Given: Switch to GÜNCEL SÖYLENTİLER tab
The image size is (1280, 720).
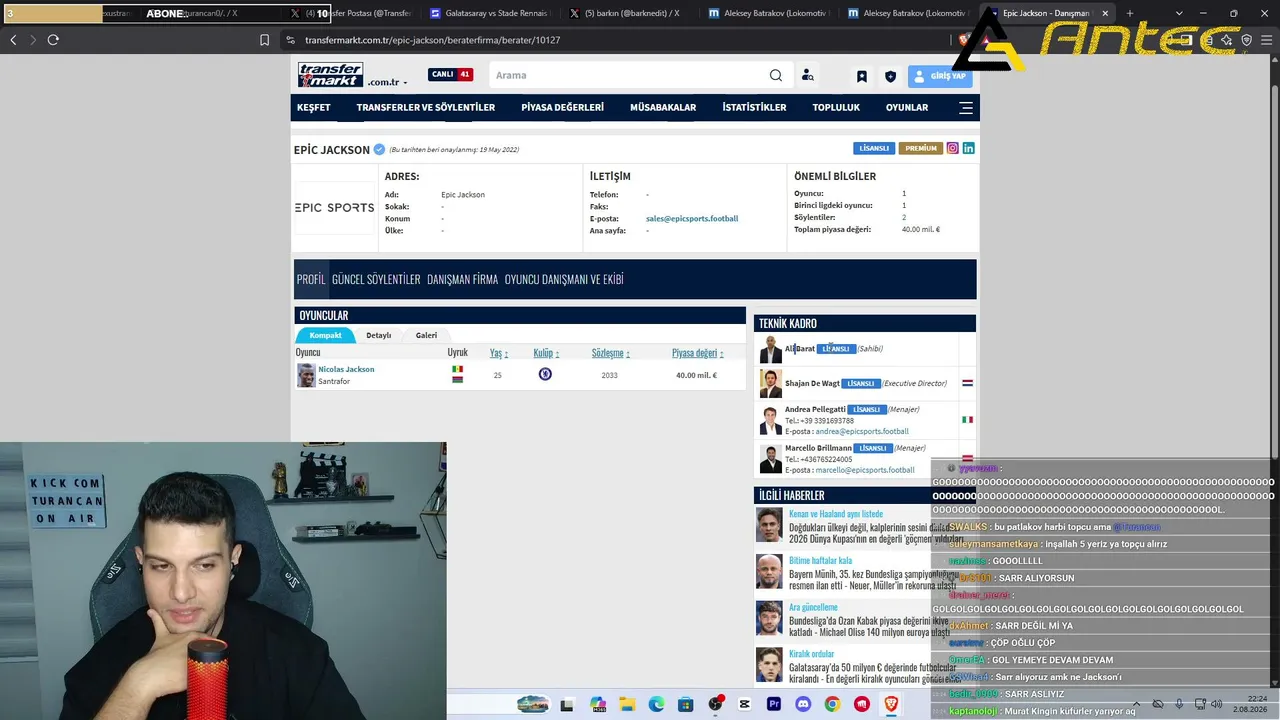Looking at the screenshot, I should click(x=376, y=280).
